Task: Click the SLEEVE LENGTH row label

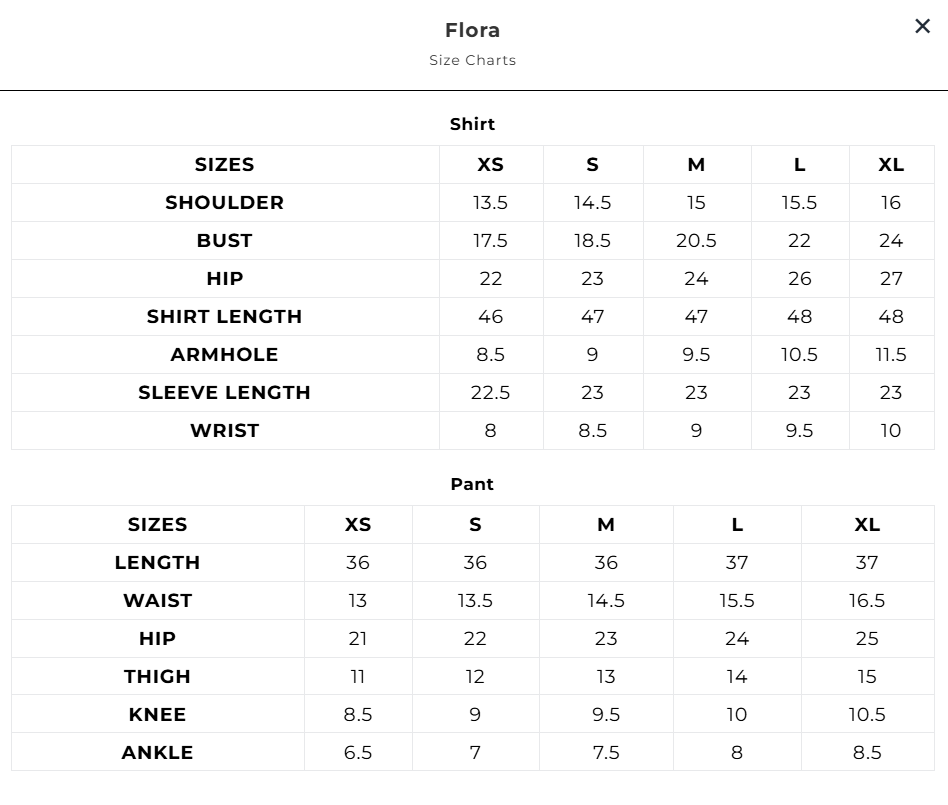Action: click(x=225, y=393)
